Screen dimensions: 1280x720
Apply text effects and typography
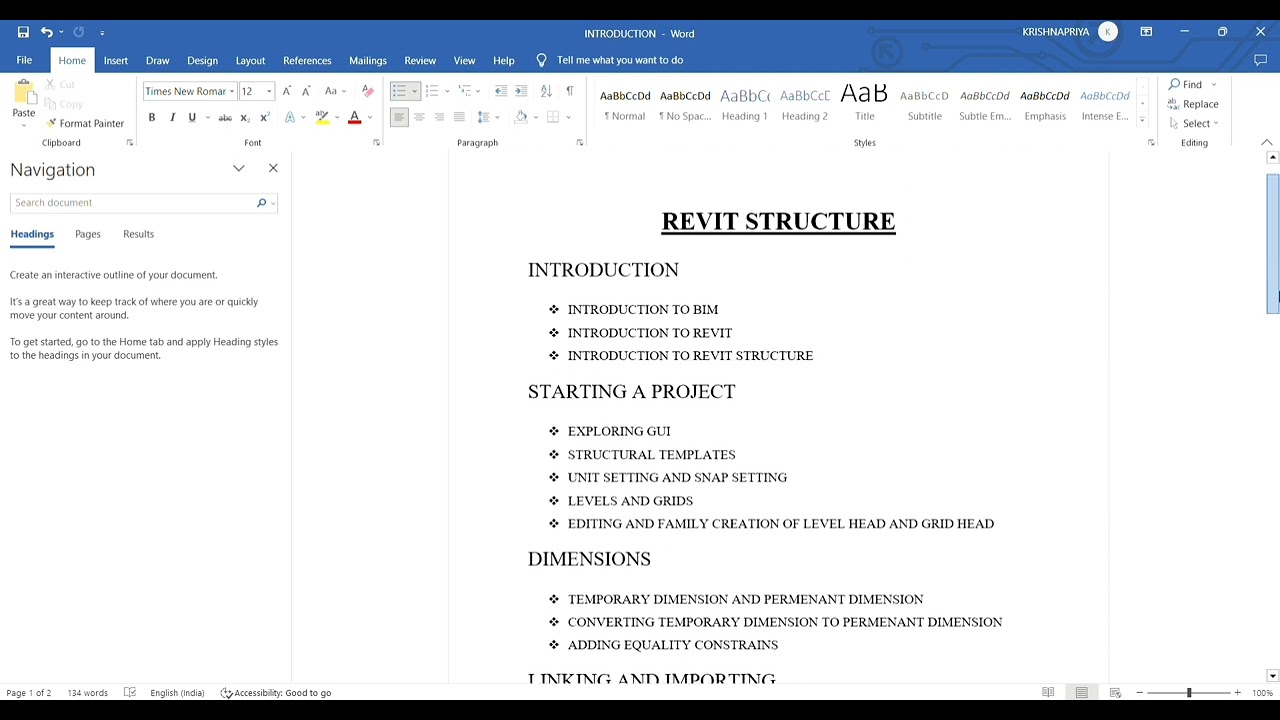point(290,117)
